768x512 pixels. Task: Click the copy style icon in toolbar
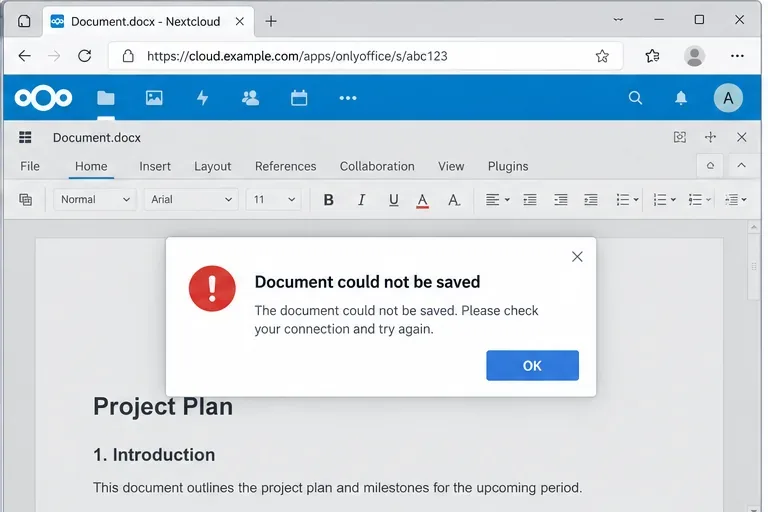(25, 199)
